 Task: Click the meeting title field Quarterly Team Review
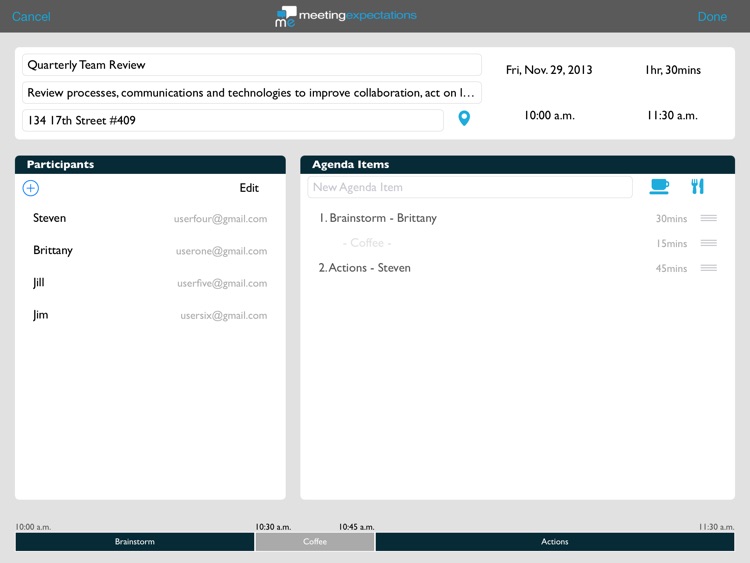coord(252,65)
